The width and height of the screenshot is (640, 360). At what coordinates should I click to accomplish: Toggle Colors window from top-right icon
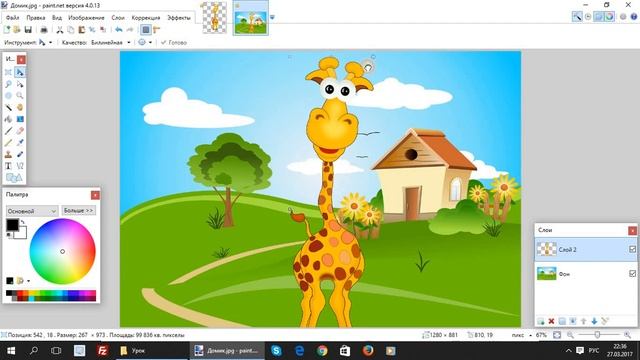click(609, 17)
